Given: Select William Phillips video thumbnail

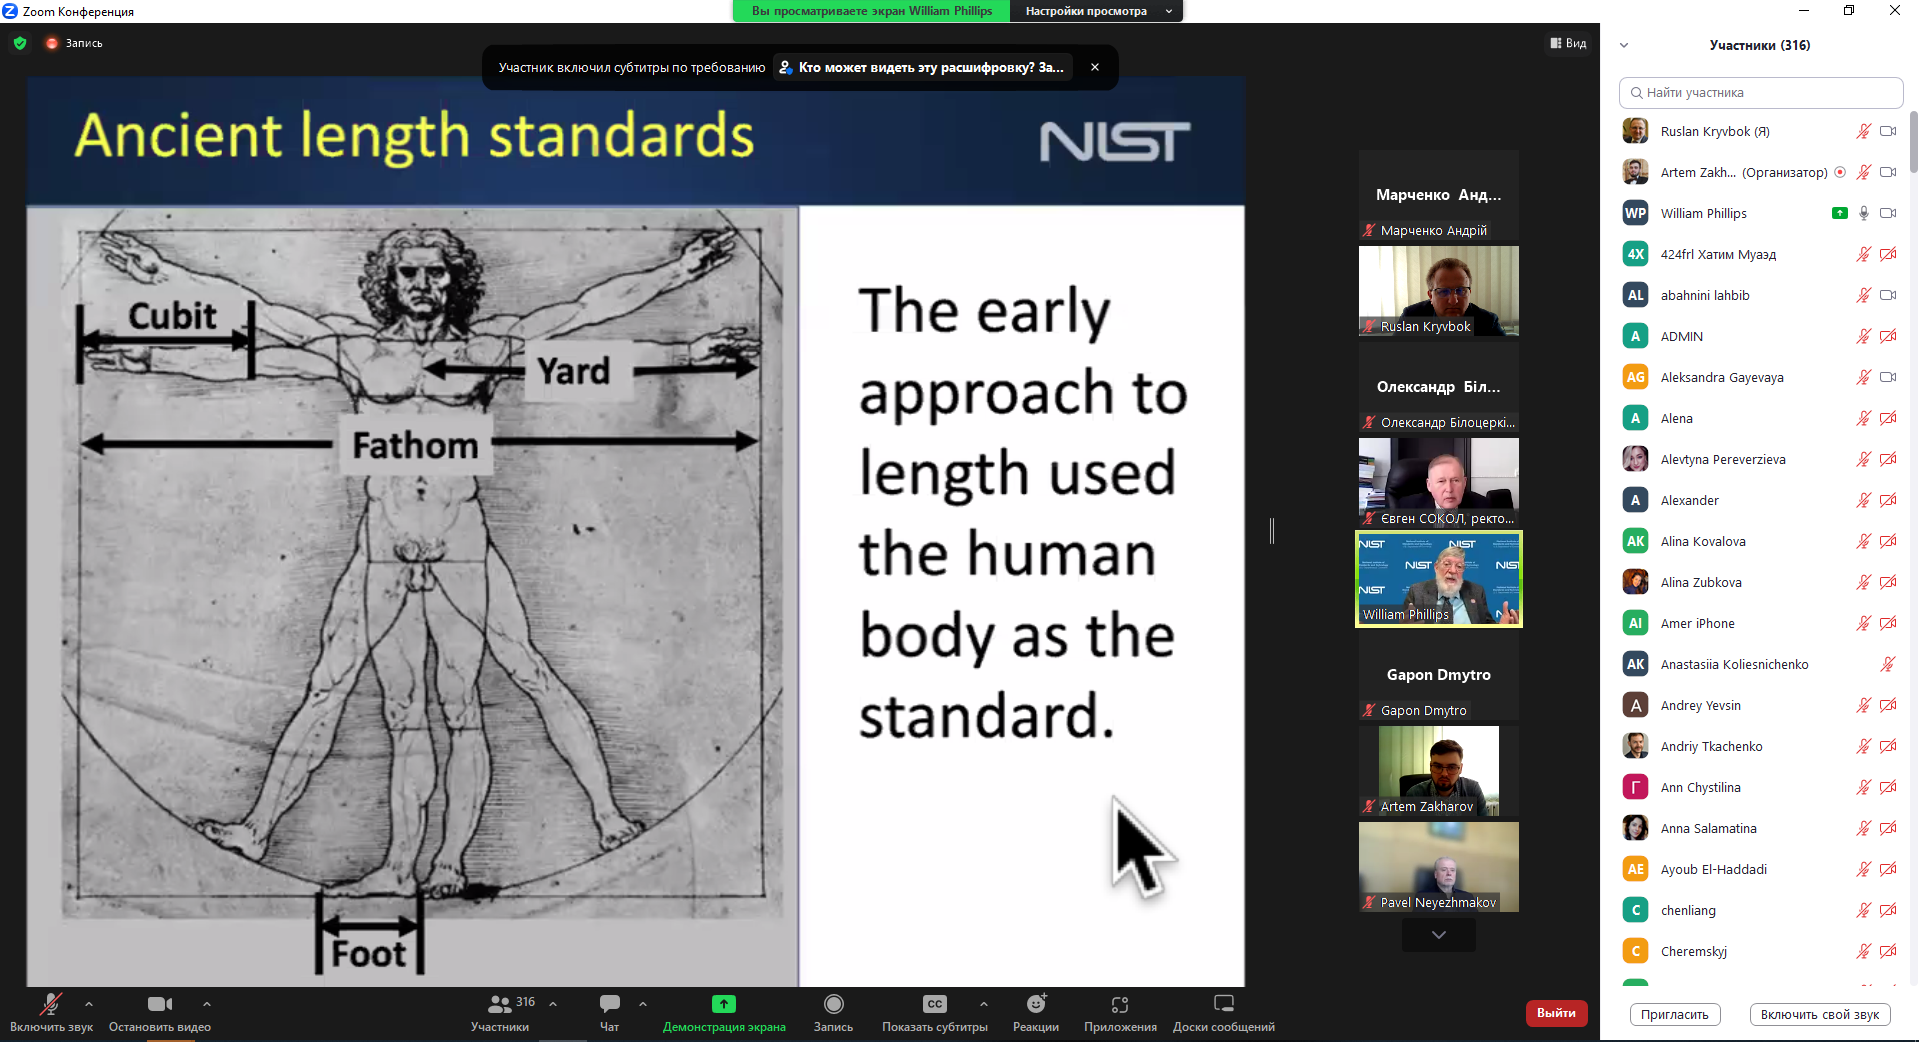Looking at the screenshot, I should pos(1439,579).
